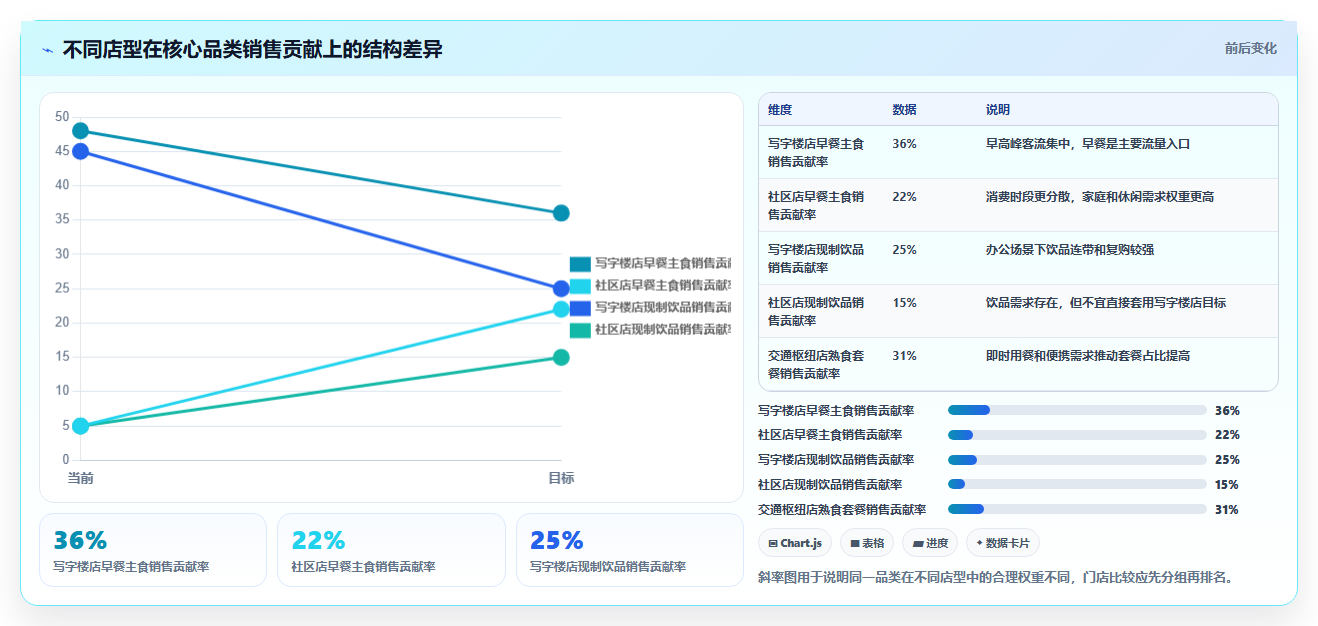Select the teal data point at 目标 value 36
Viewport: 1318px width, 626px height.
[561, 213]
